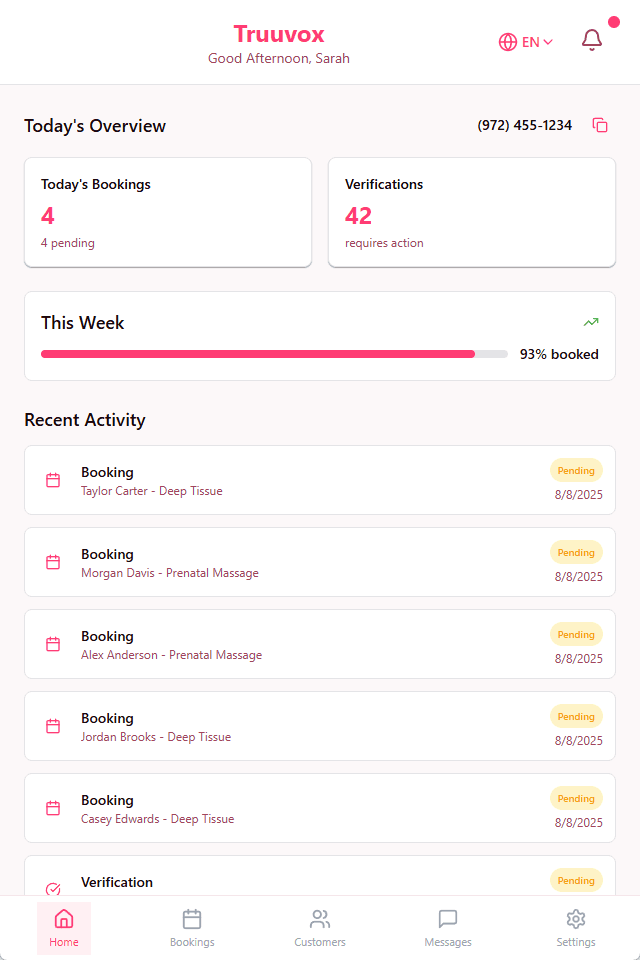640x960 pixels.
Task: Select the Today's Bookings card
Action: tap(167, 212)
